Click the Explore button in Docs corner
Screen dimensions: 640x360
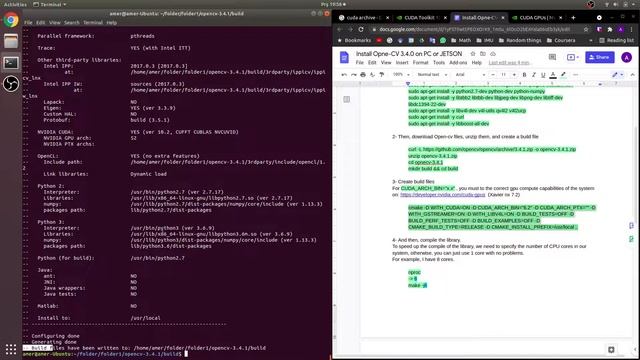(x=611, y=349)
